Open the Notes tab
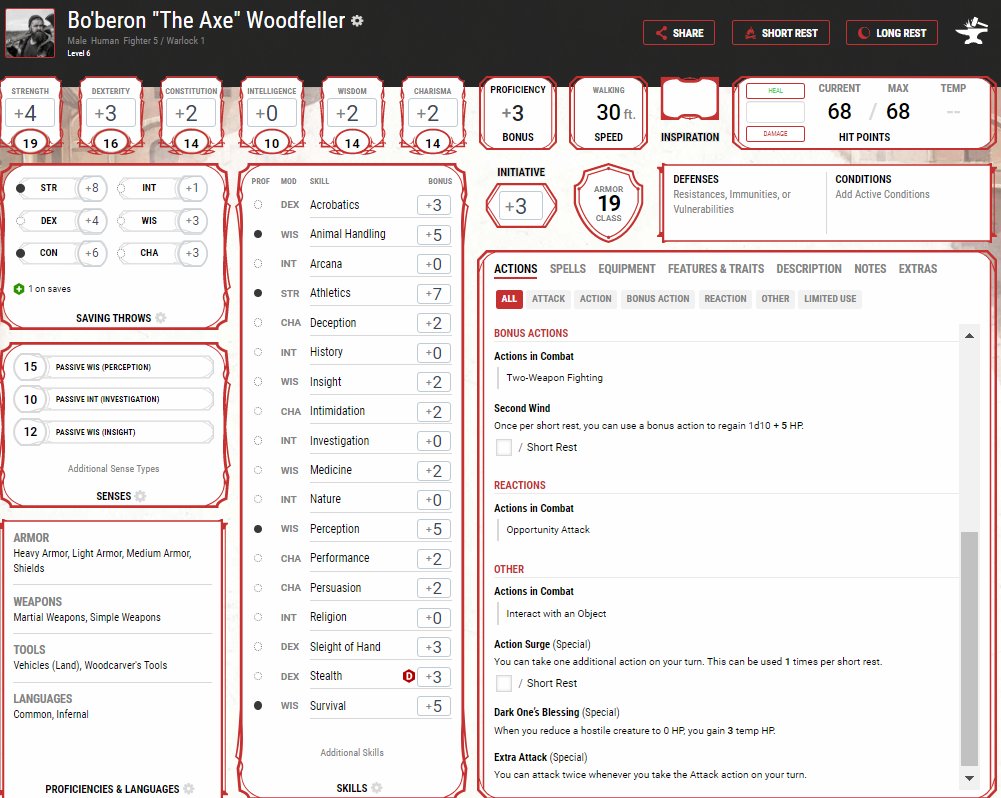 (x=870, y=269)
